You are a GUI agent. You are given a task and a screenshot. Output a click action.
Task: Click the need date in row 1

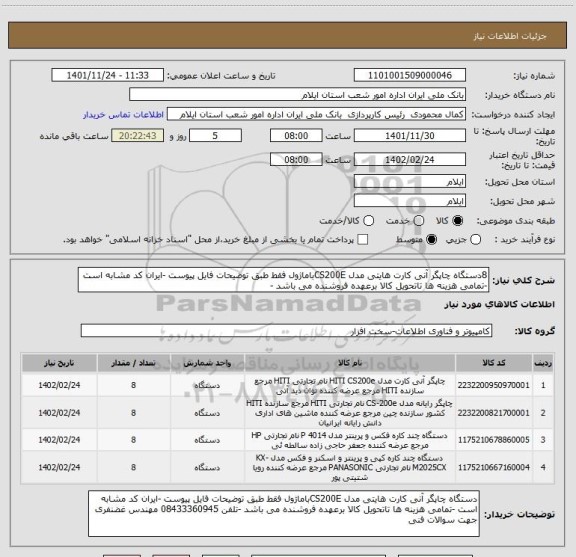pyautogui.click(x=59, y=385)
